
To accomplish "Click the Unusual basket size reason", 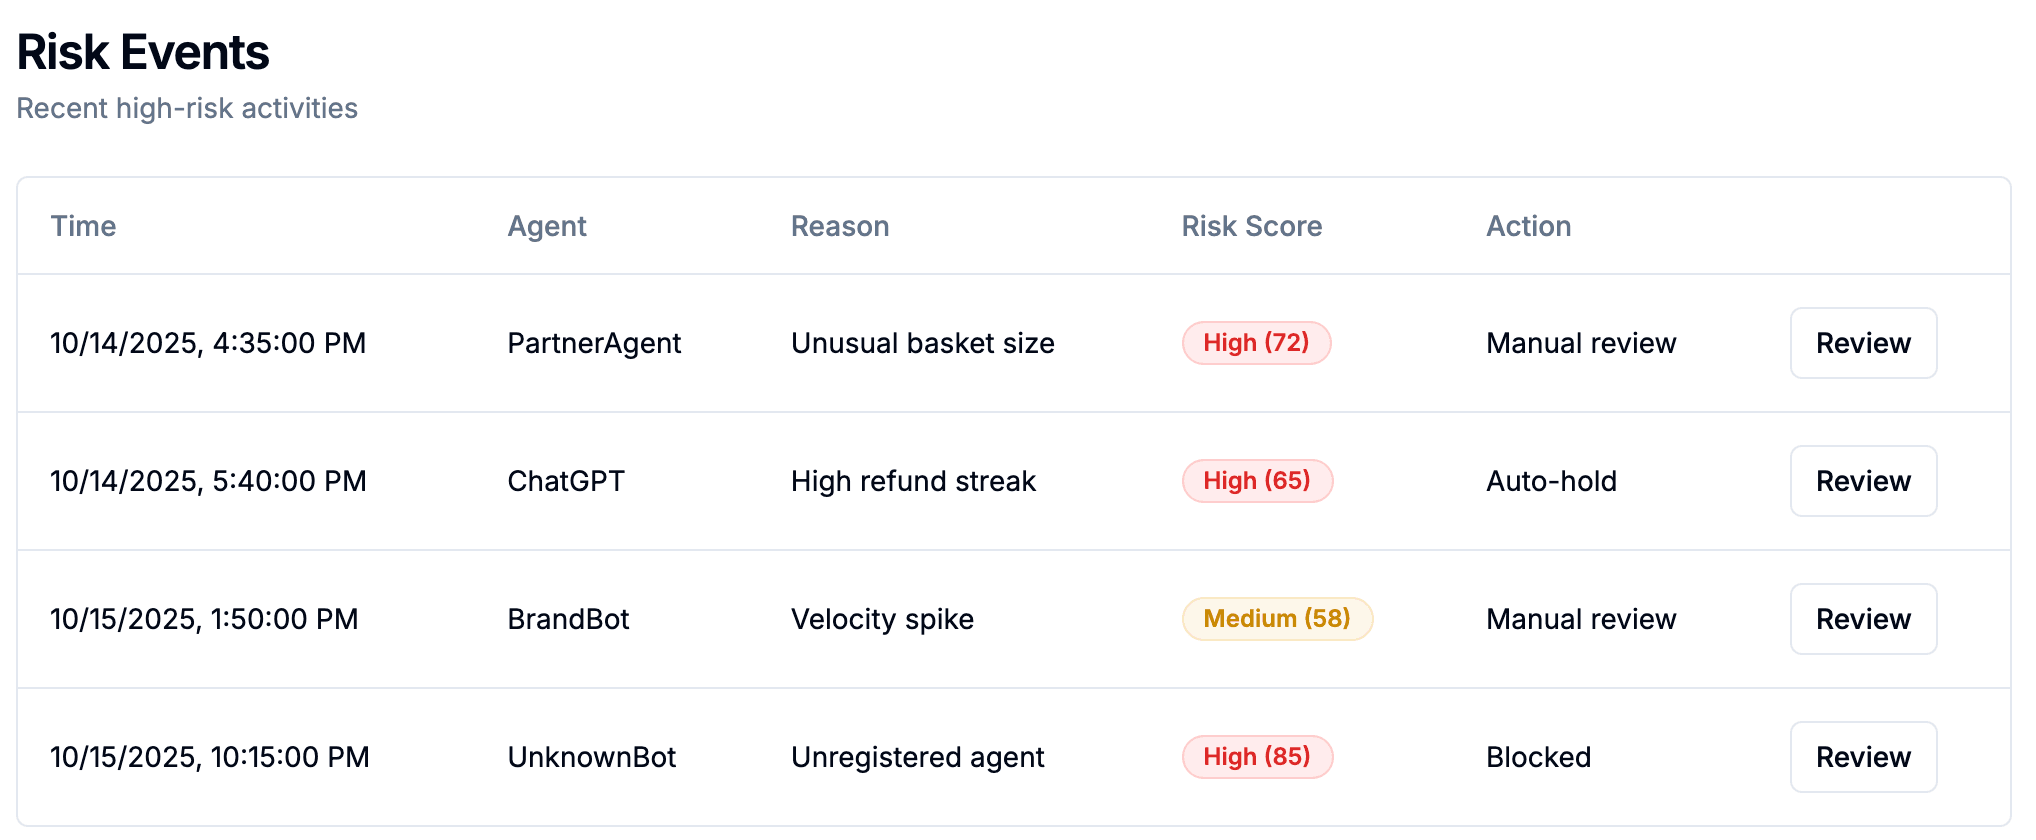I will [x=923, y=343].
